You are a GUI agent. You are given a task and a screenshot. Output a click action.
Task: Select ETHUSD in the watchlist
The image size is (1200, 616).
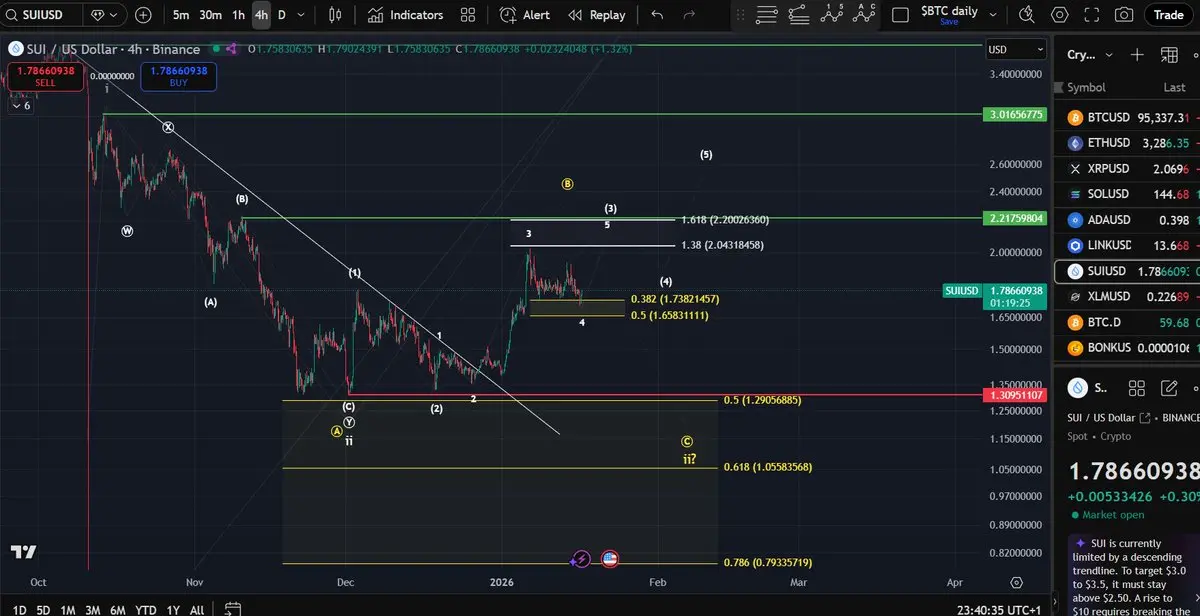coord(1128,143)
